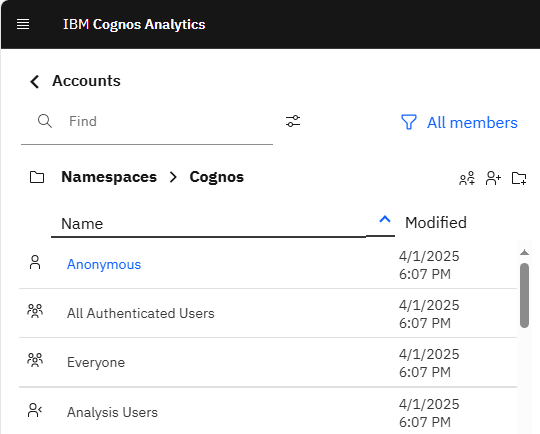Open the search filter settings icon
The image size is (540, 434).
[293, 121]
